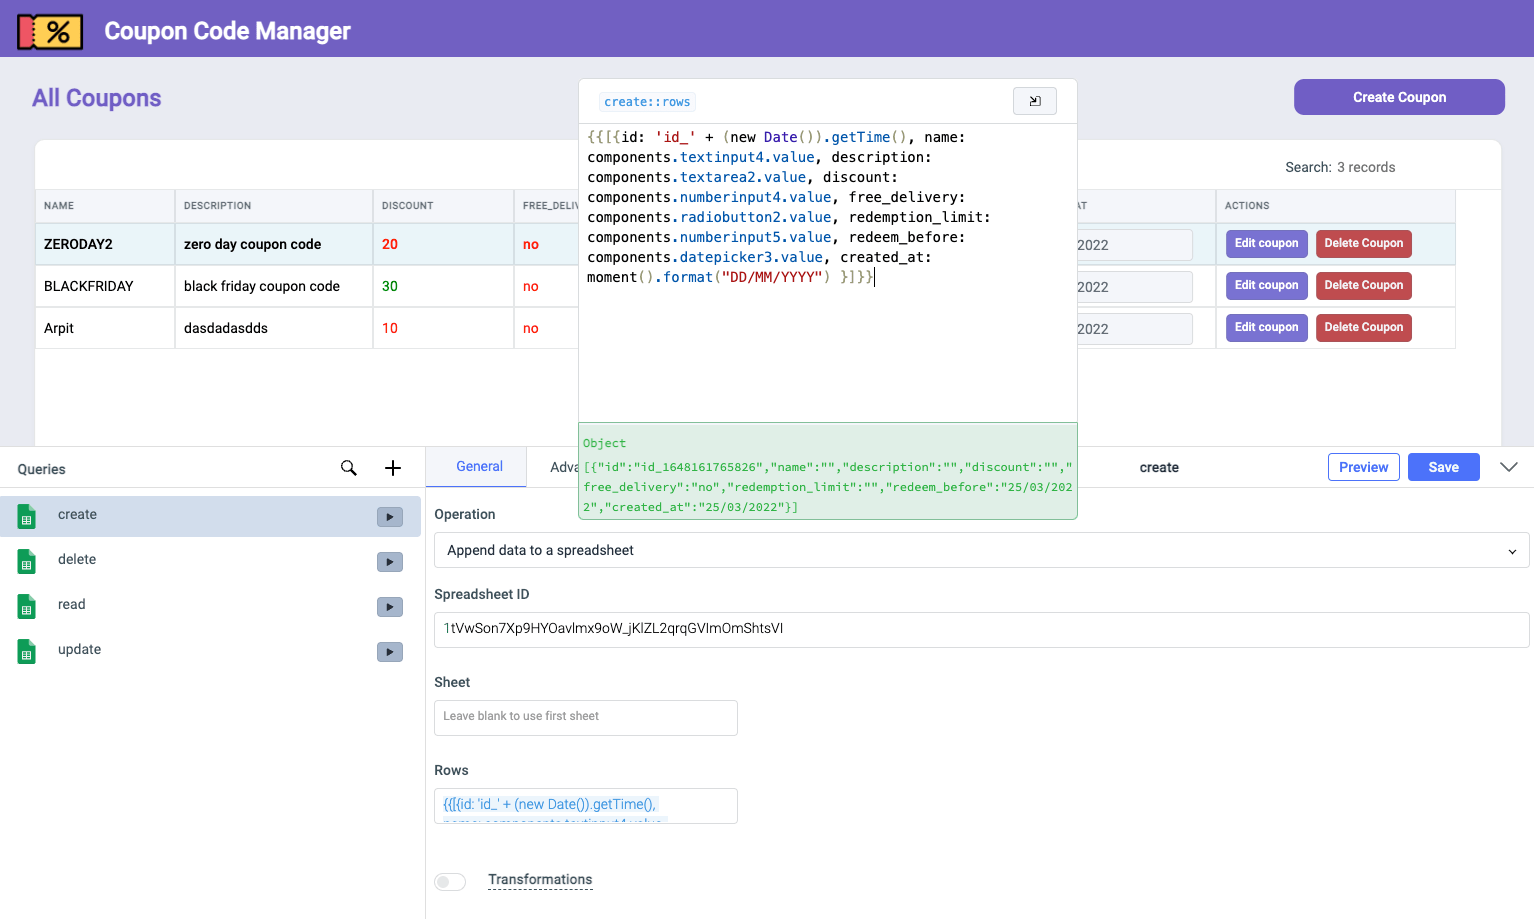1534x919 pixels.
Task: Add a new query with plus icon
Action: (x=393, y=468)
